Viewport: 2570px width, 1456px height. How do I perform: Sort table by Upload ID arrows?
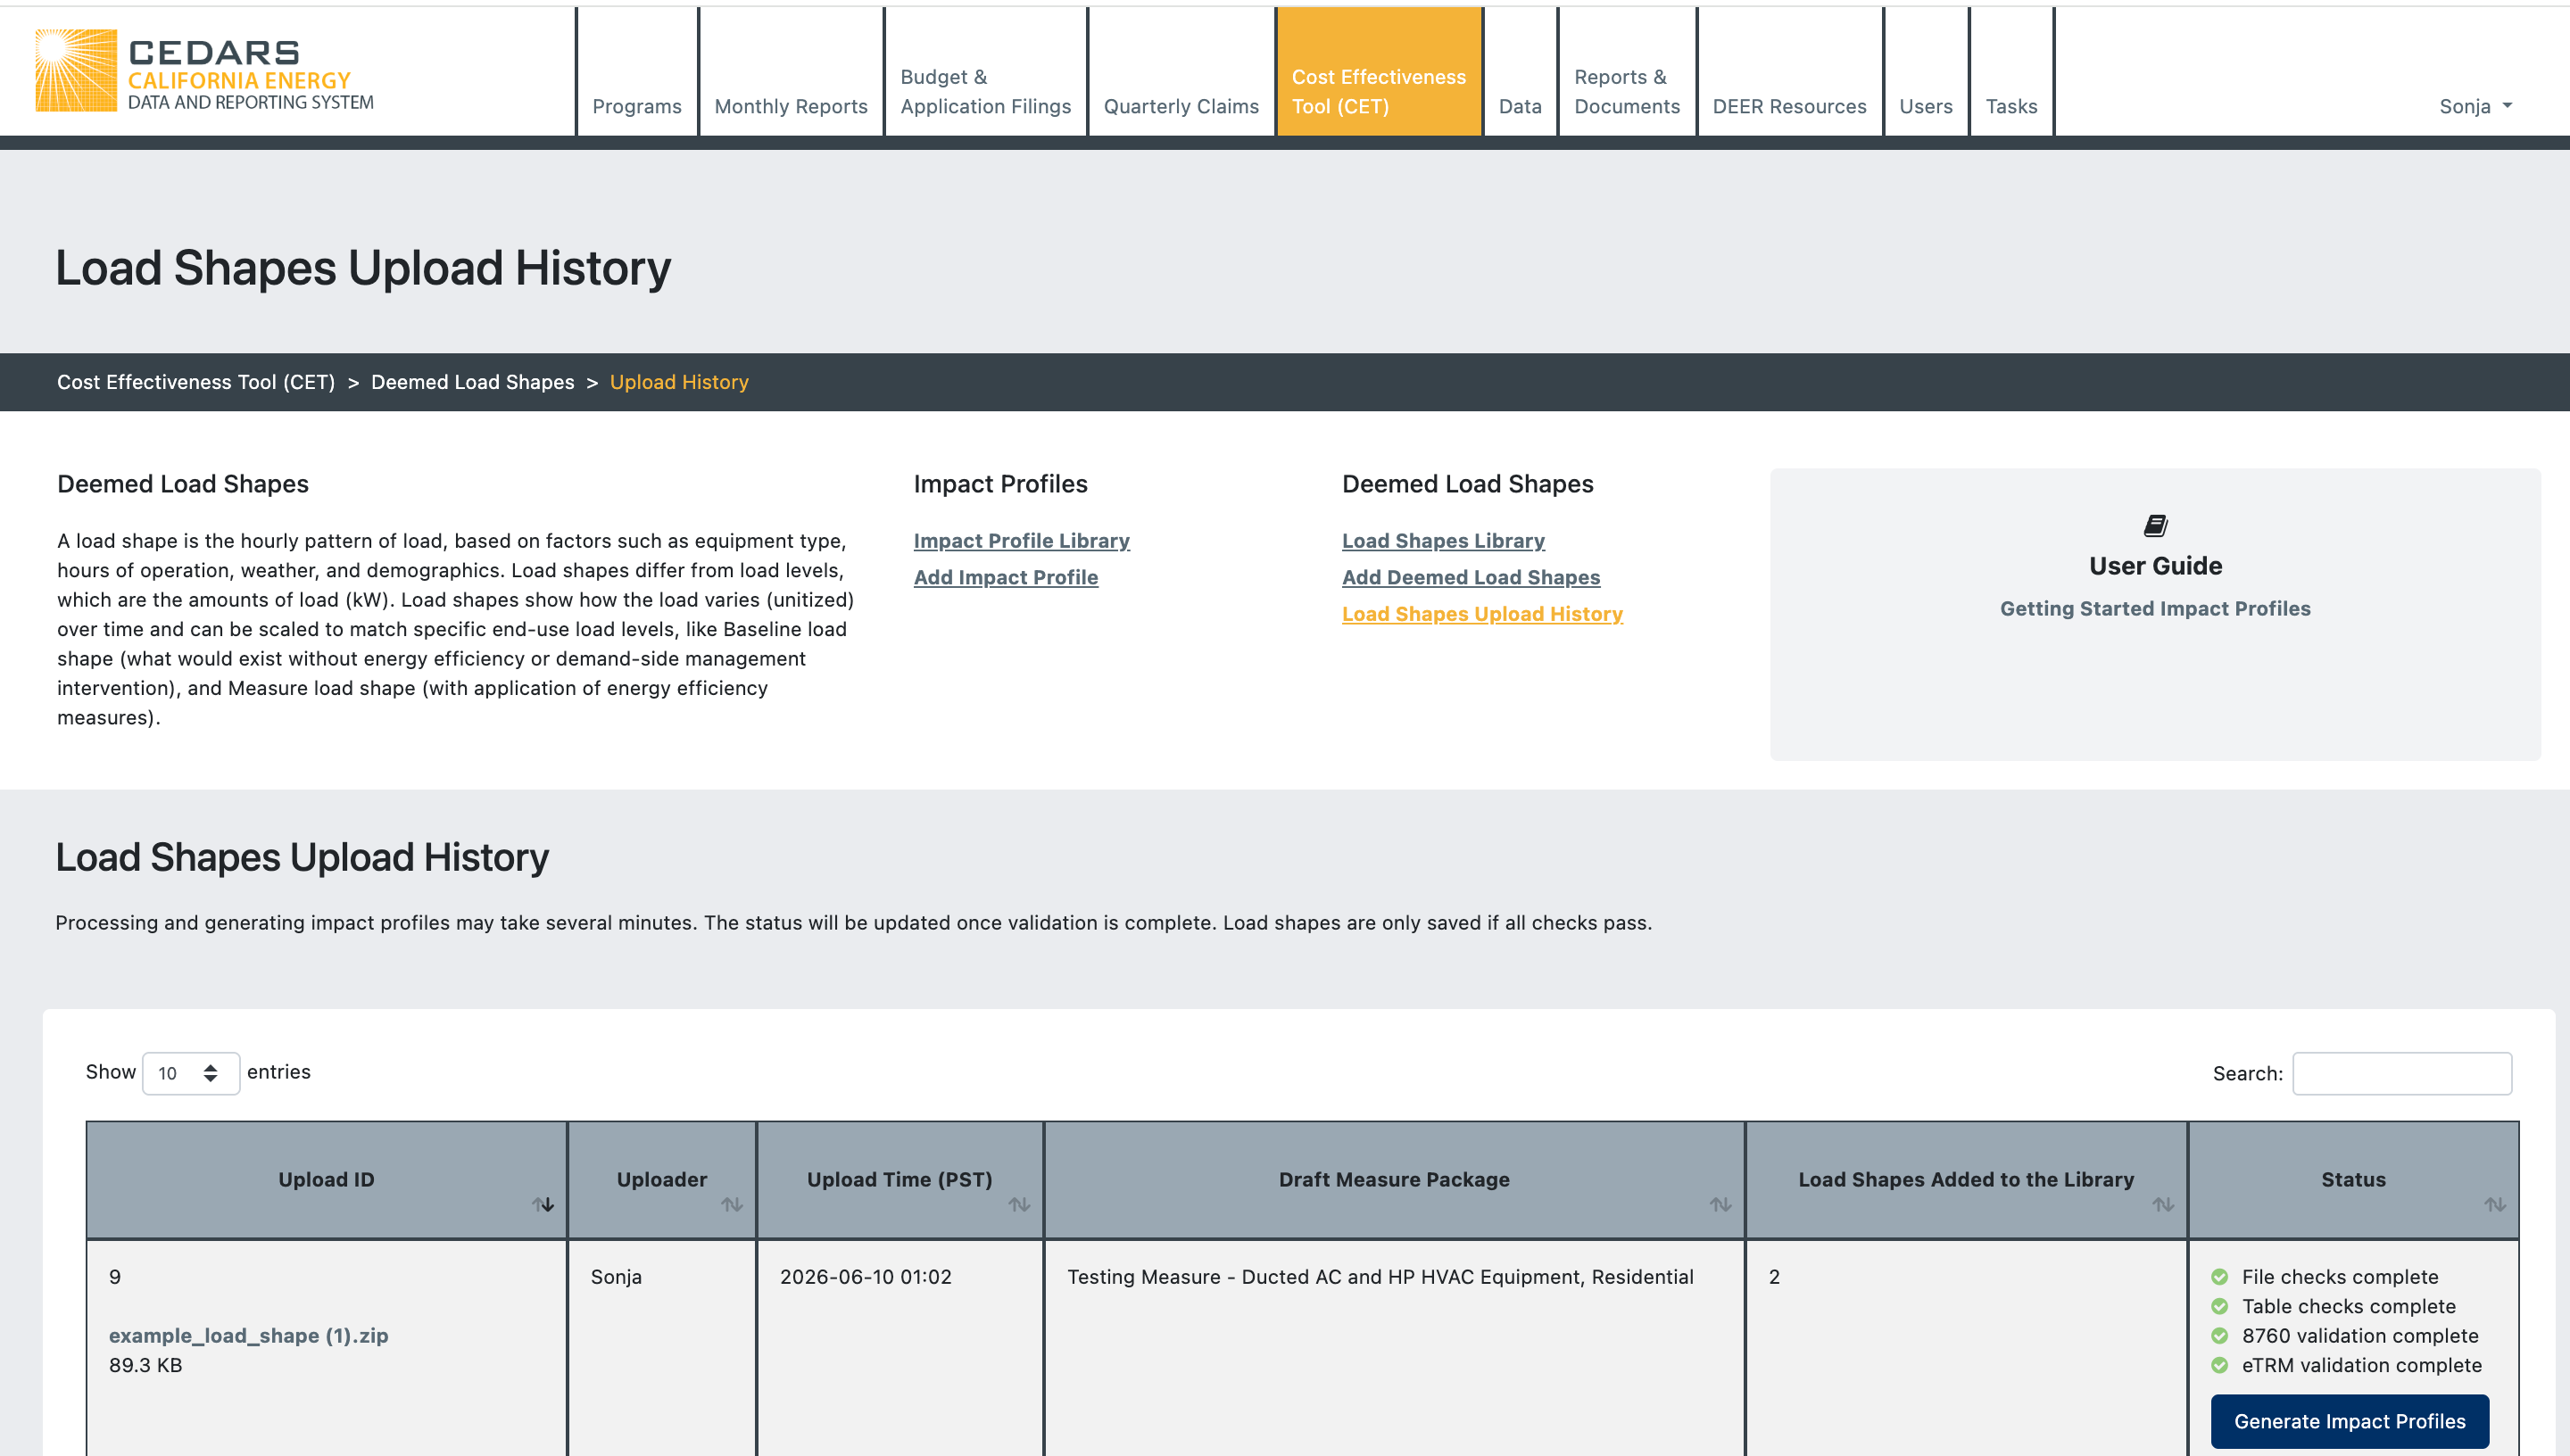[543, 1204]
